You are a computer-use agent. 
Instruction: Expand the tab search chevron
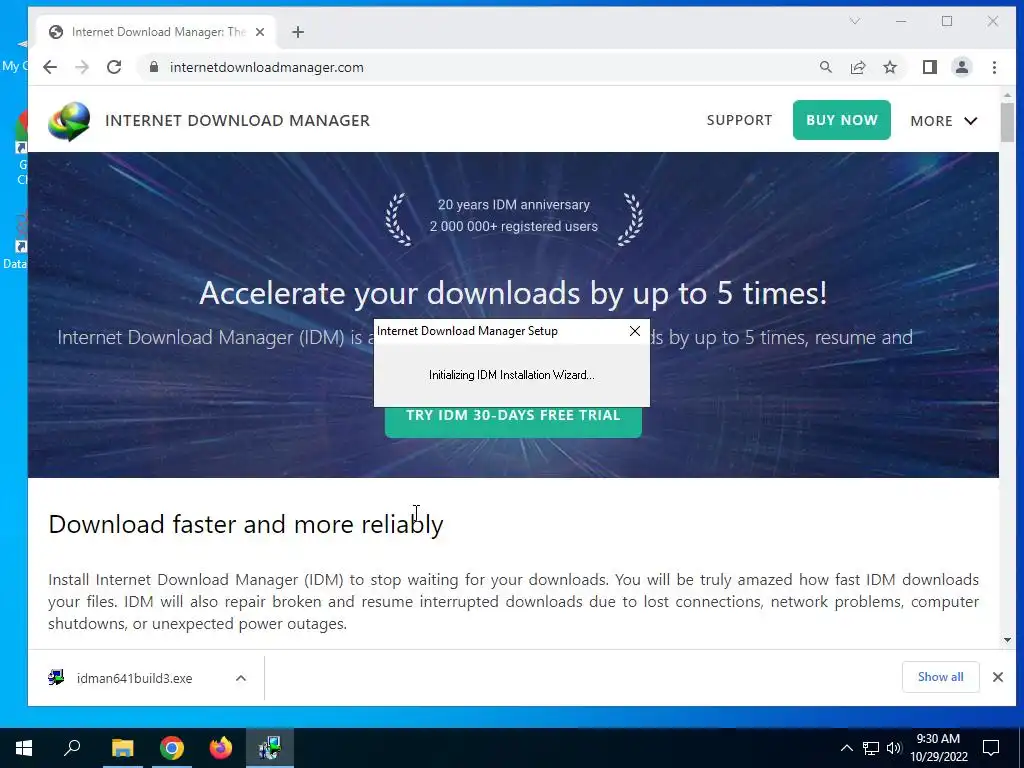click(855, 22)
